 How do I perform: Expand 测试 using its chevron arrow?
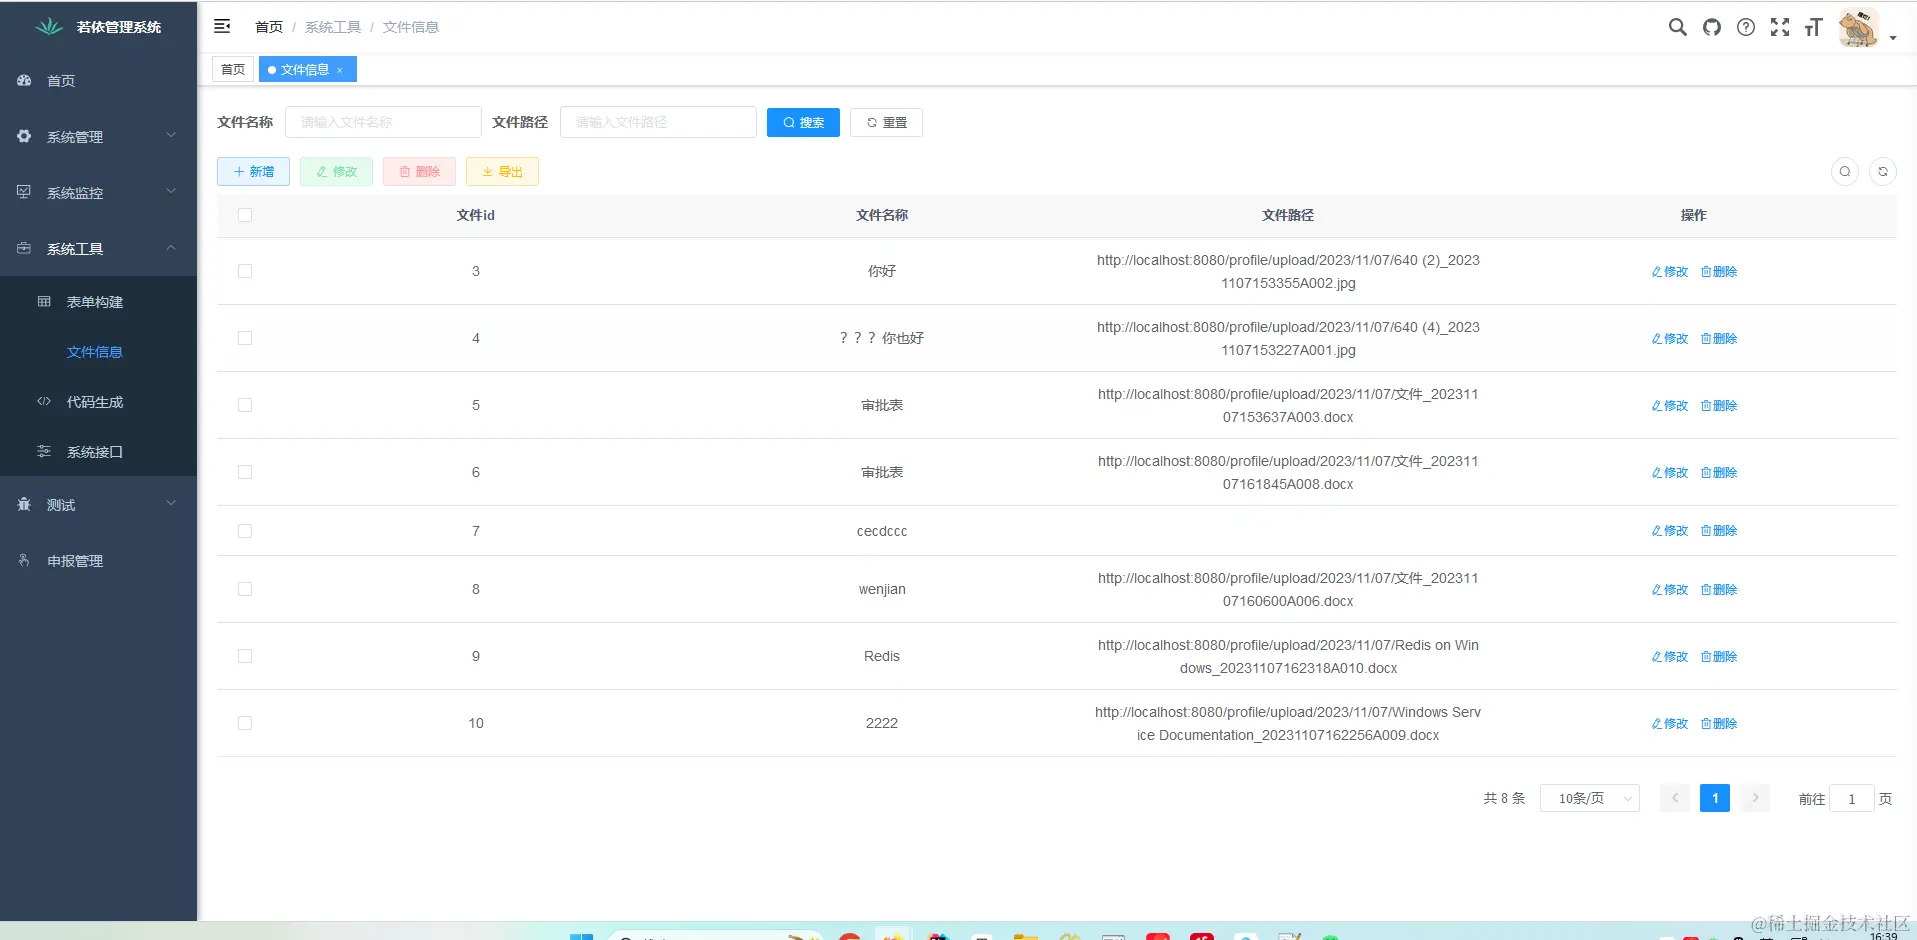(171, 504)
